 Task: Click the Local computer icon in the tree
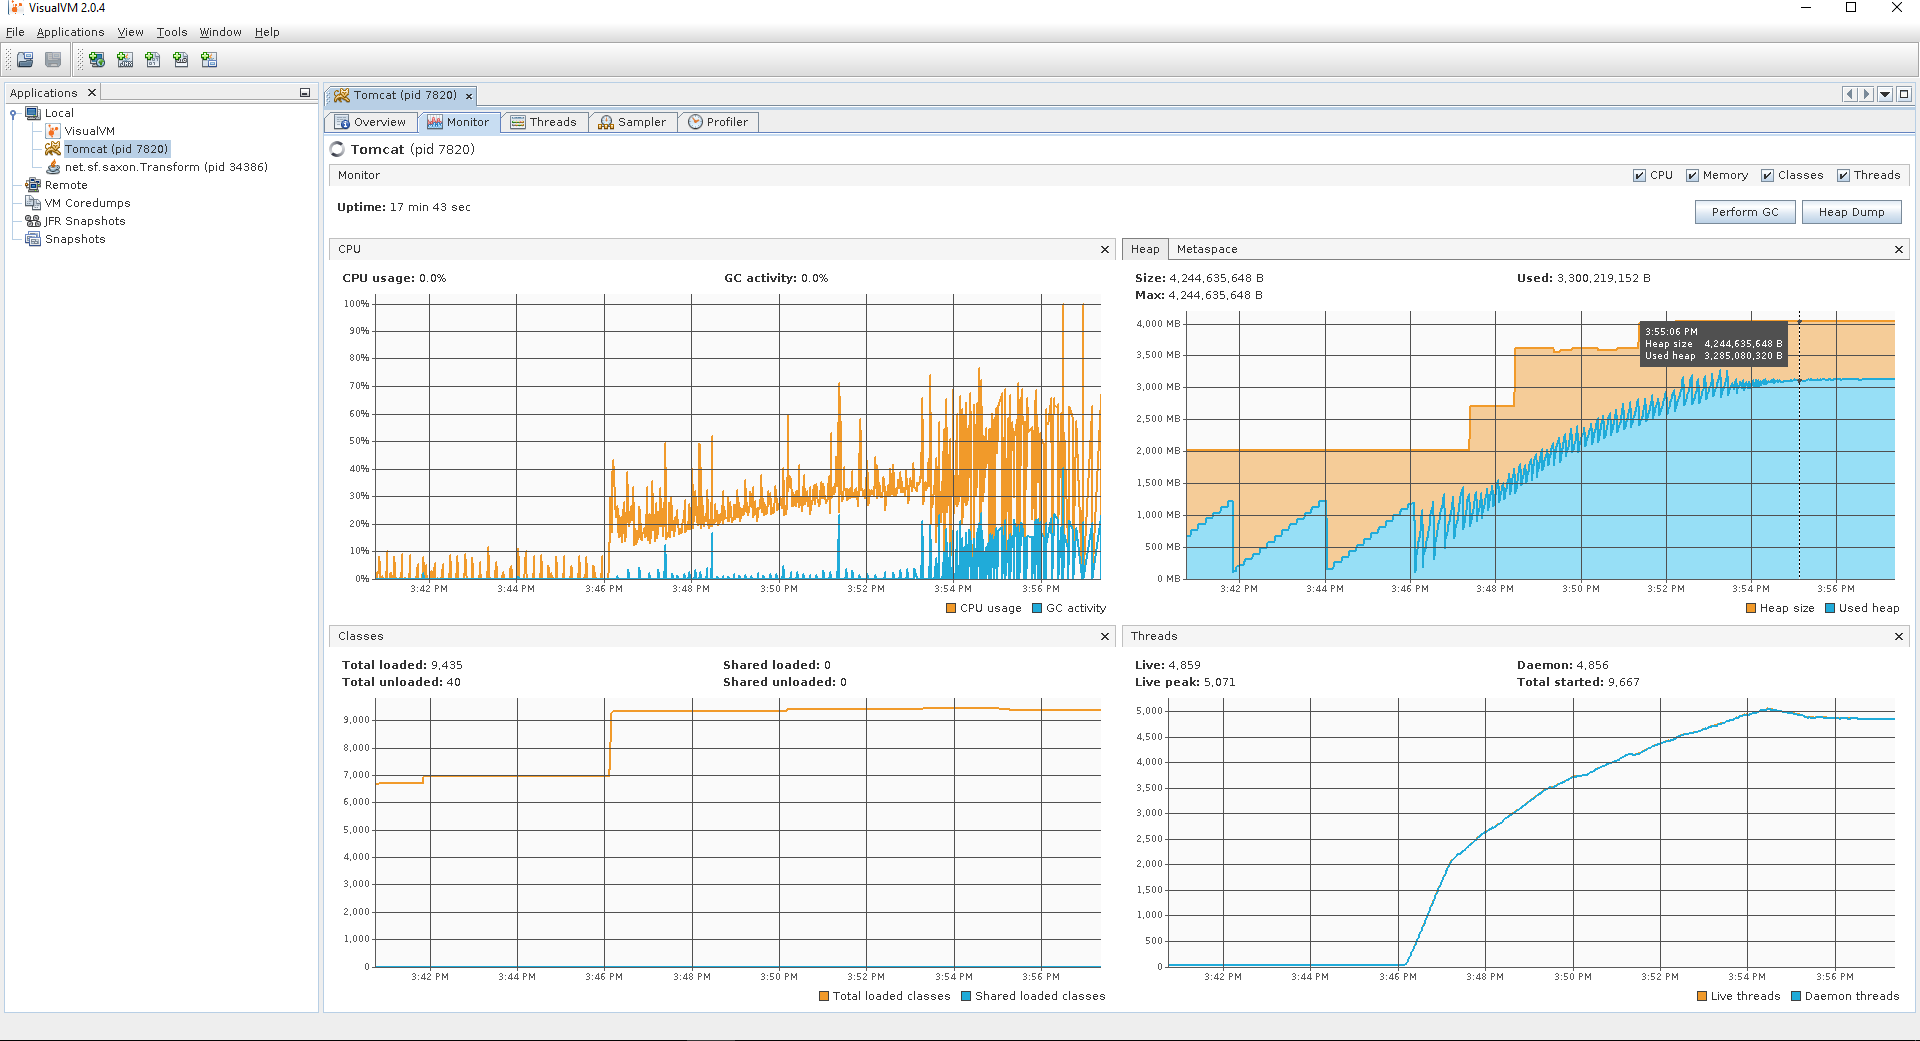point(33,113)
